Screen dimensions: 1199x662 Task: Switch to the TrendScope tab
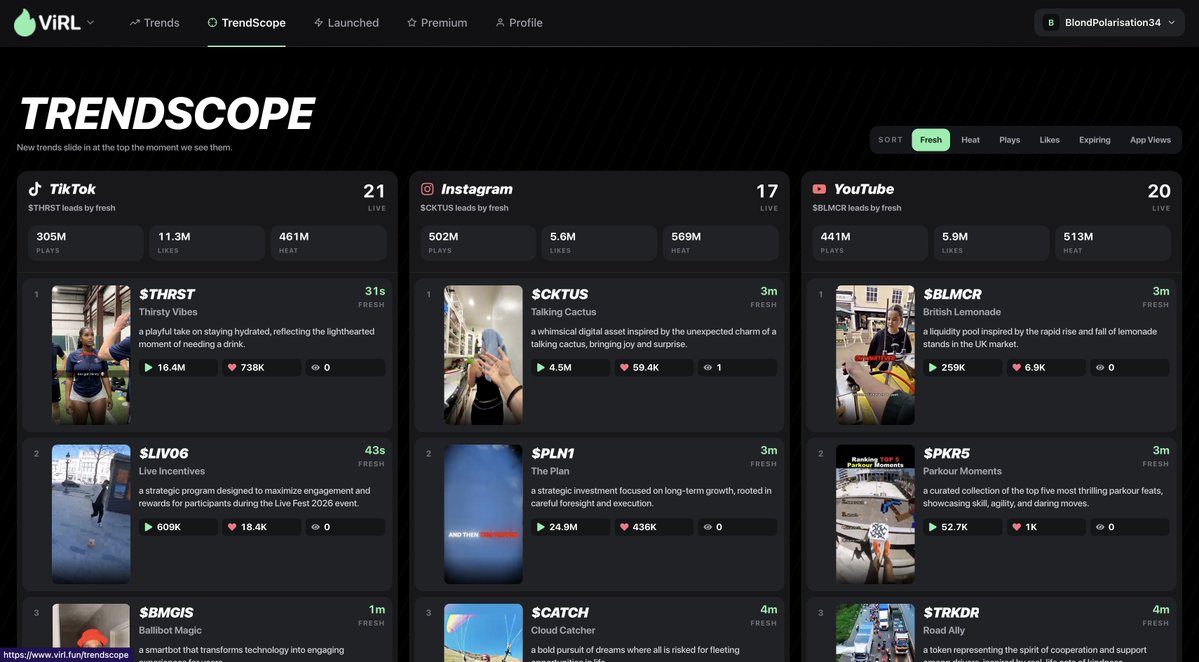pos(246,23)
